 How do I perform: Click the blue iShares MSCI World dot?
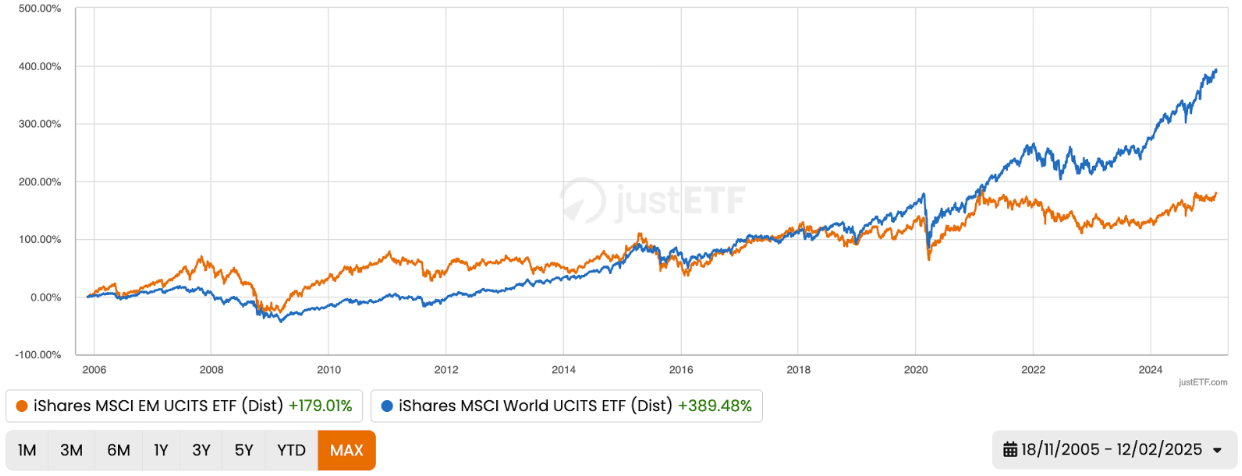[x=386, y=407]
